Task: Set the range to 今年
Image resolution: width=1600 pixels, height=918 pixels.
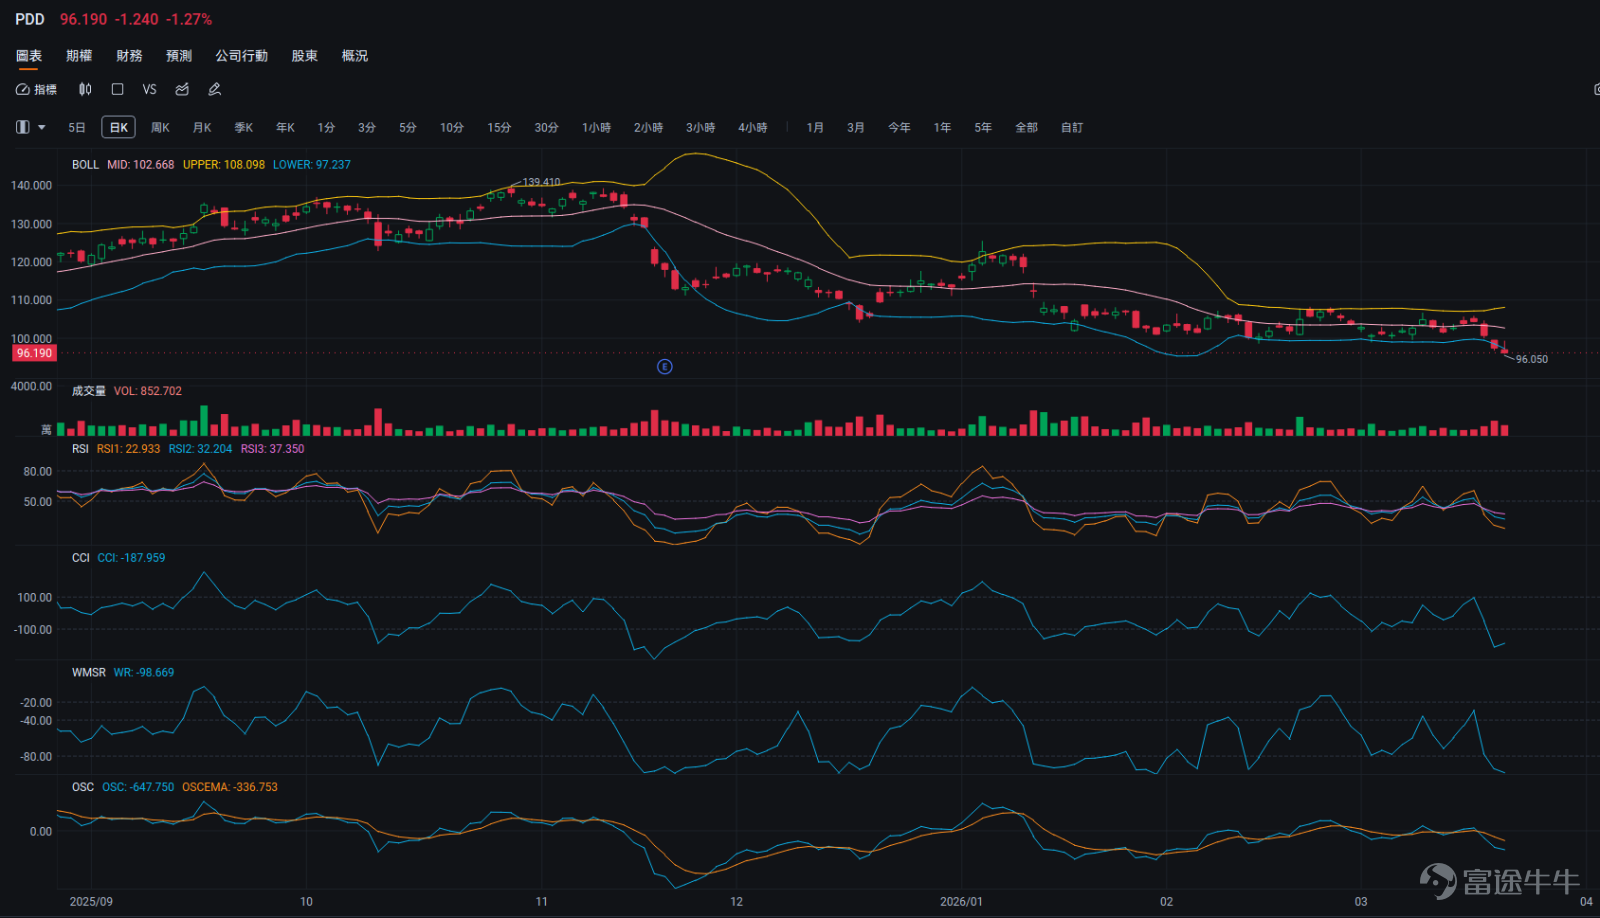Action: click(x=899, y=128)
